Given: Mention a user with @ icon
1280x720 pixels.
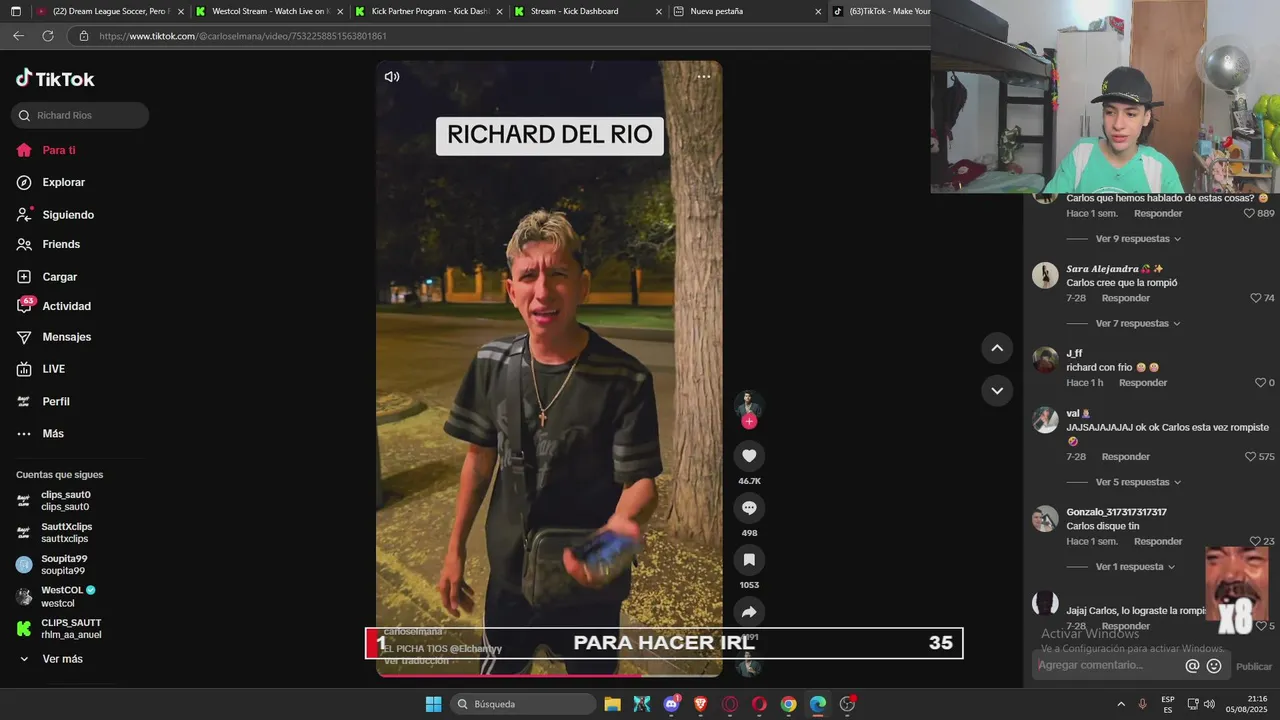Looking at the screenshot, I should (x=1192, y=666).
